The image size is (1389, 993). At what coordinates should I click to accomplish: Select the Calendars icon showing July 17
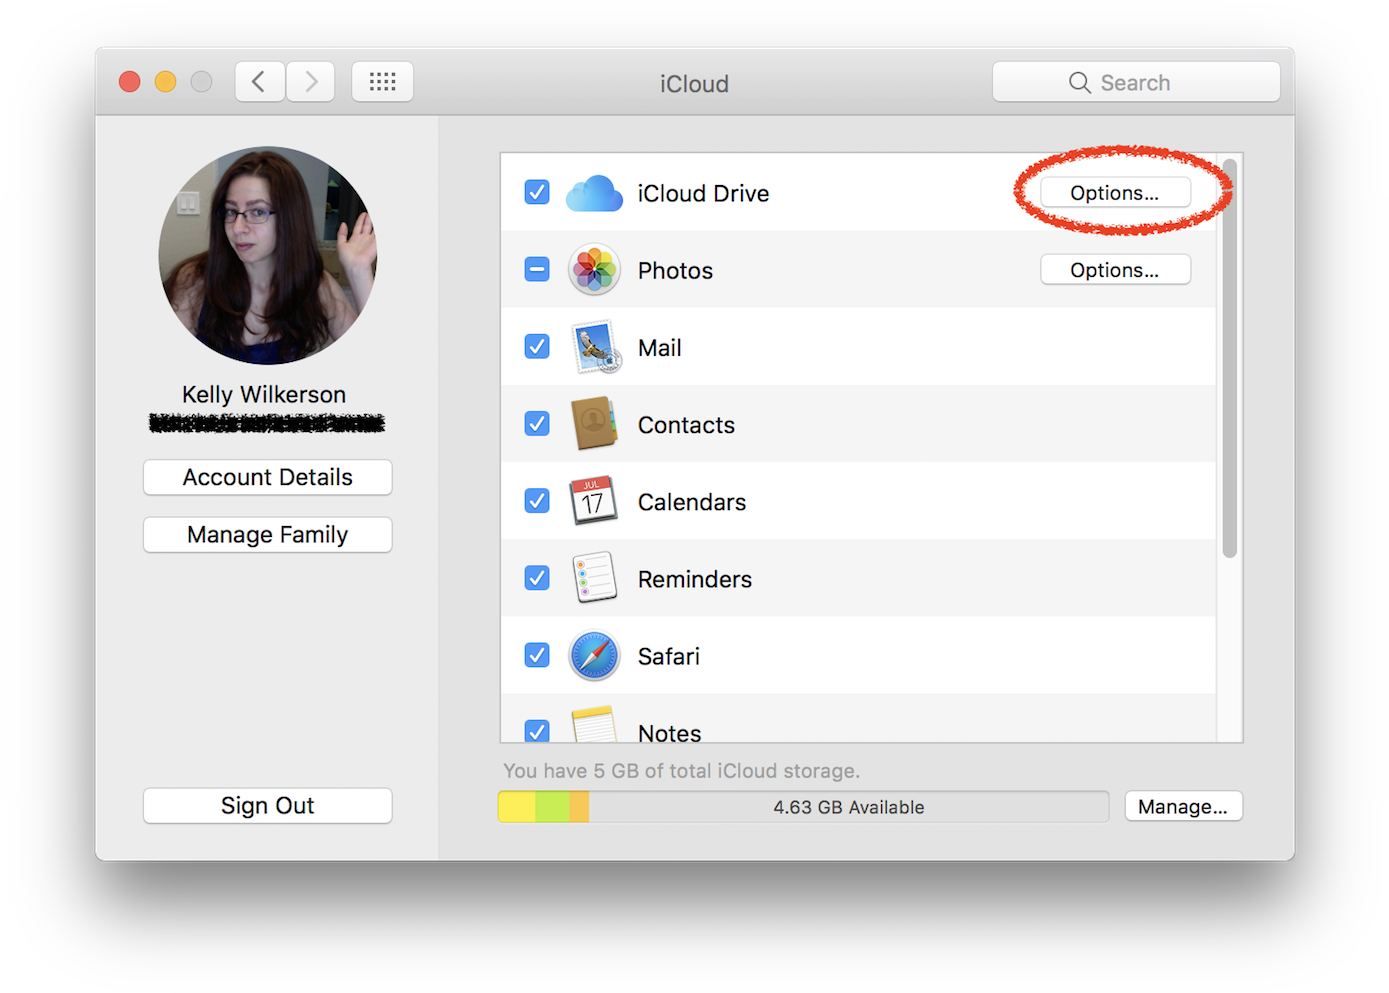pos(594,500)
